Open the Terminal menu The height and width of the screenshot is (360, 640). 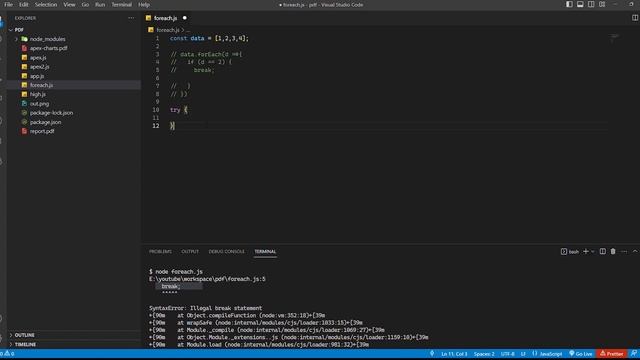(x=122, y=4)
